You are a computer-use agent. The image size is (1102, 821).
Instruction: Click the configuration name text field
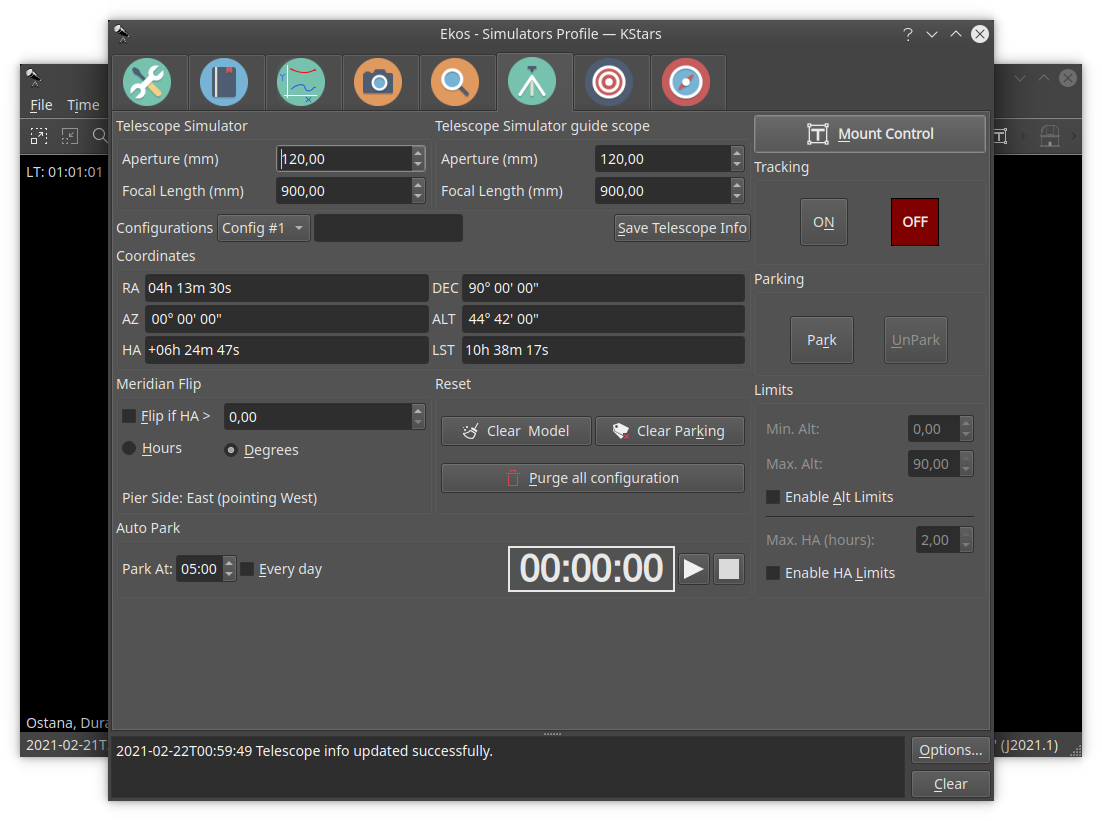[x=389, y=228]
